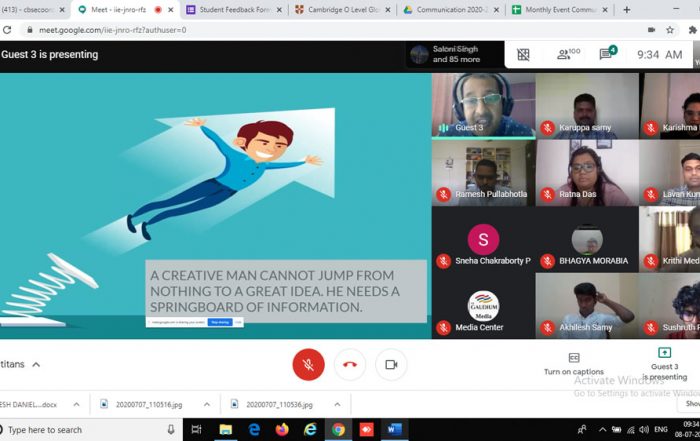Image resolution: width=700 pixels, height=441 pixels.
Task: Turn off the camera button
Action: [x=391, y=364]
